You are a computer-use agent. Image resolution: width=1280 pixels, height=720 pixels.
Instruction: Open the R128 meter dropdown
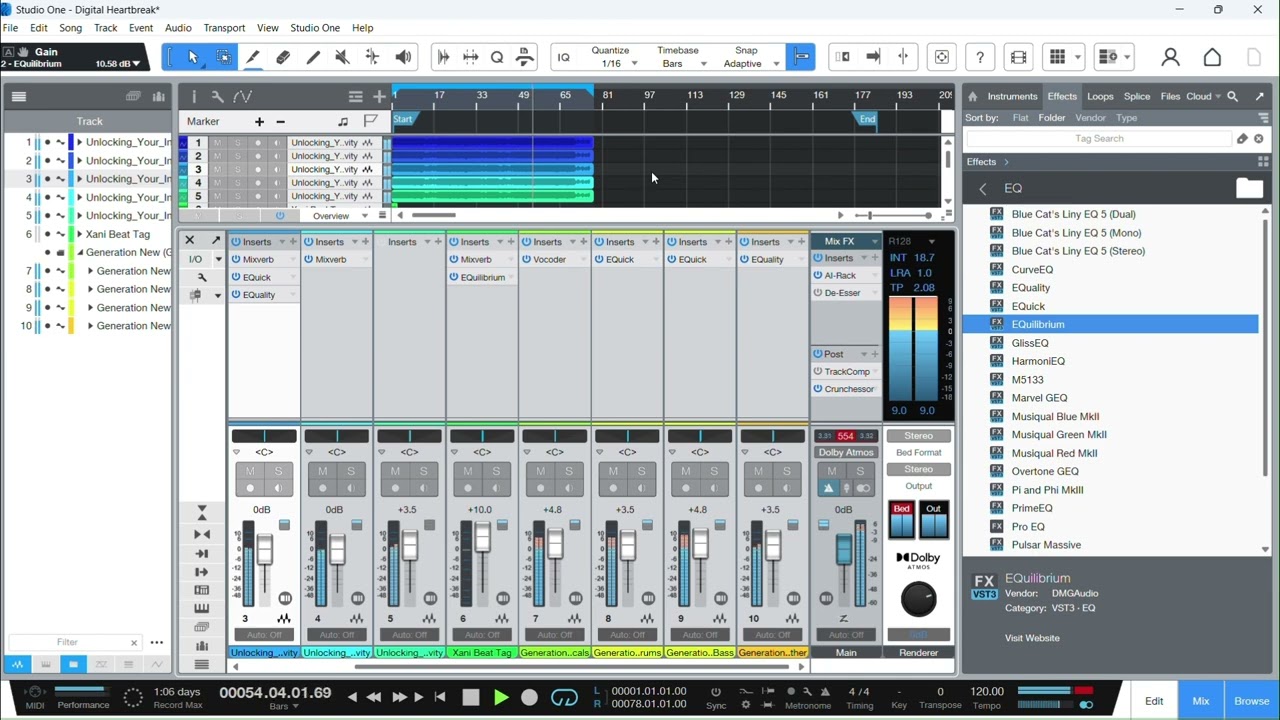coord(931,241)
